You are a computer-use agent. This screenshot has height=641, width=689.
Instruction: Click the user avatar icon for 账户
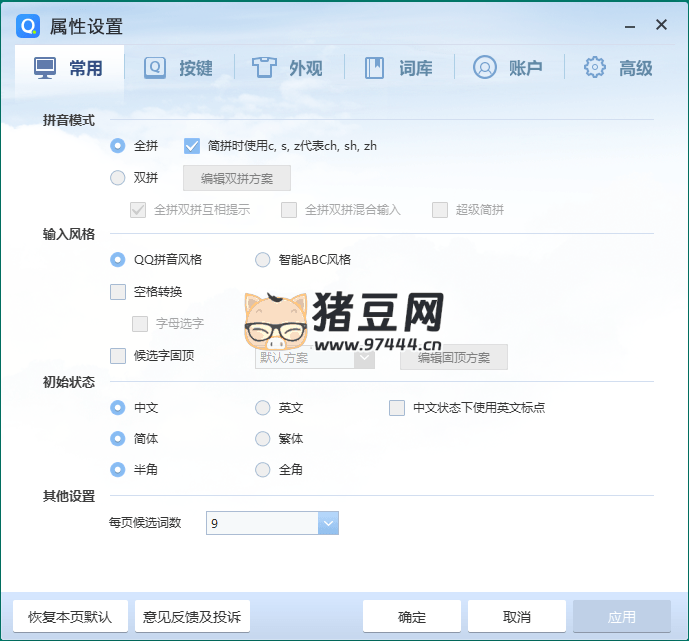point(485,68)
